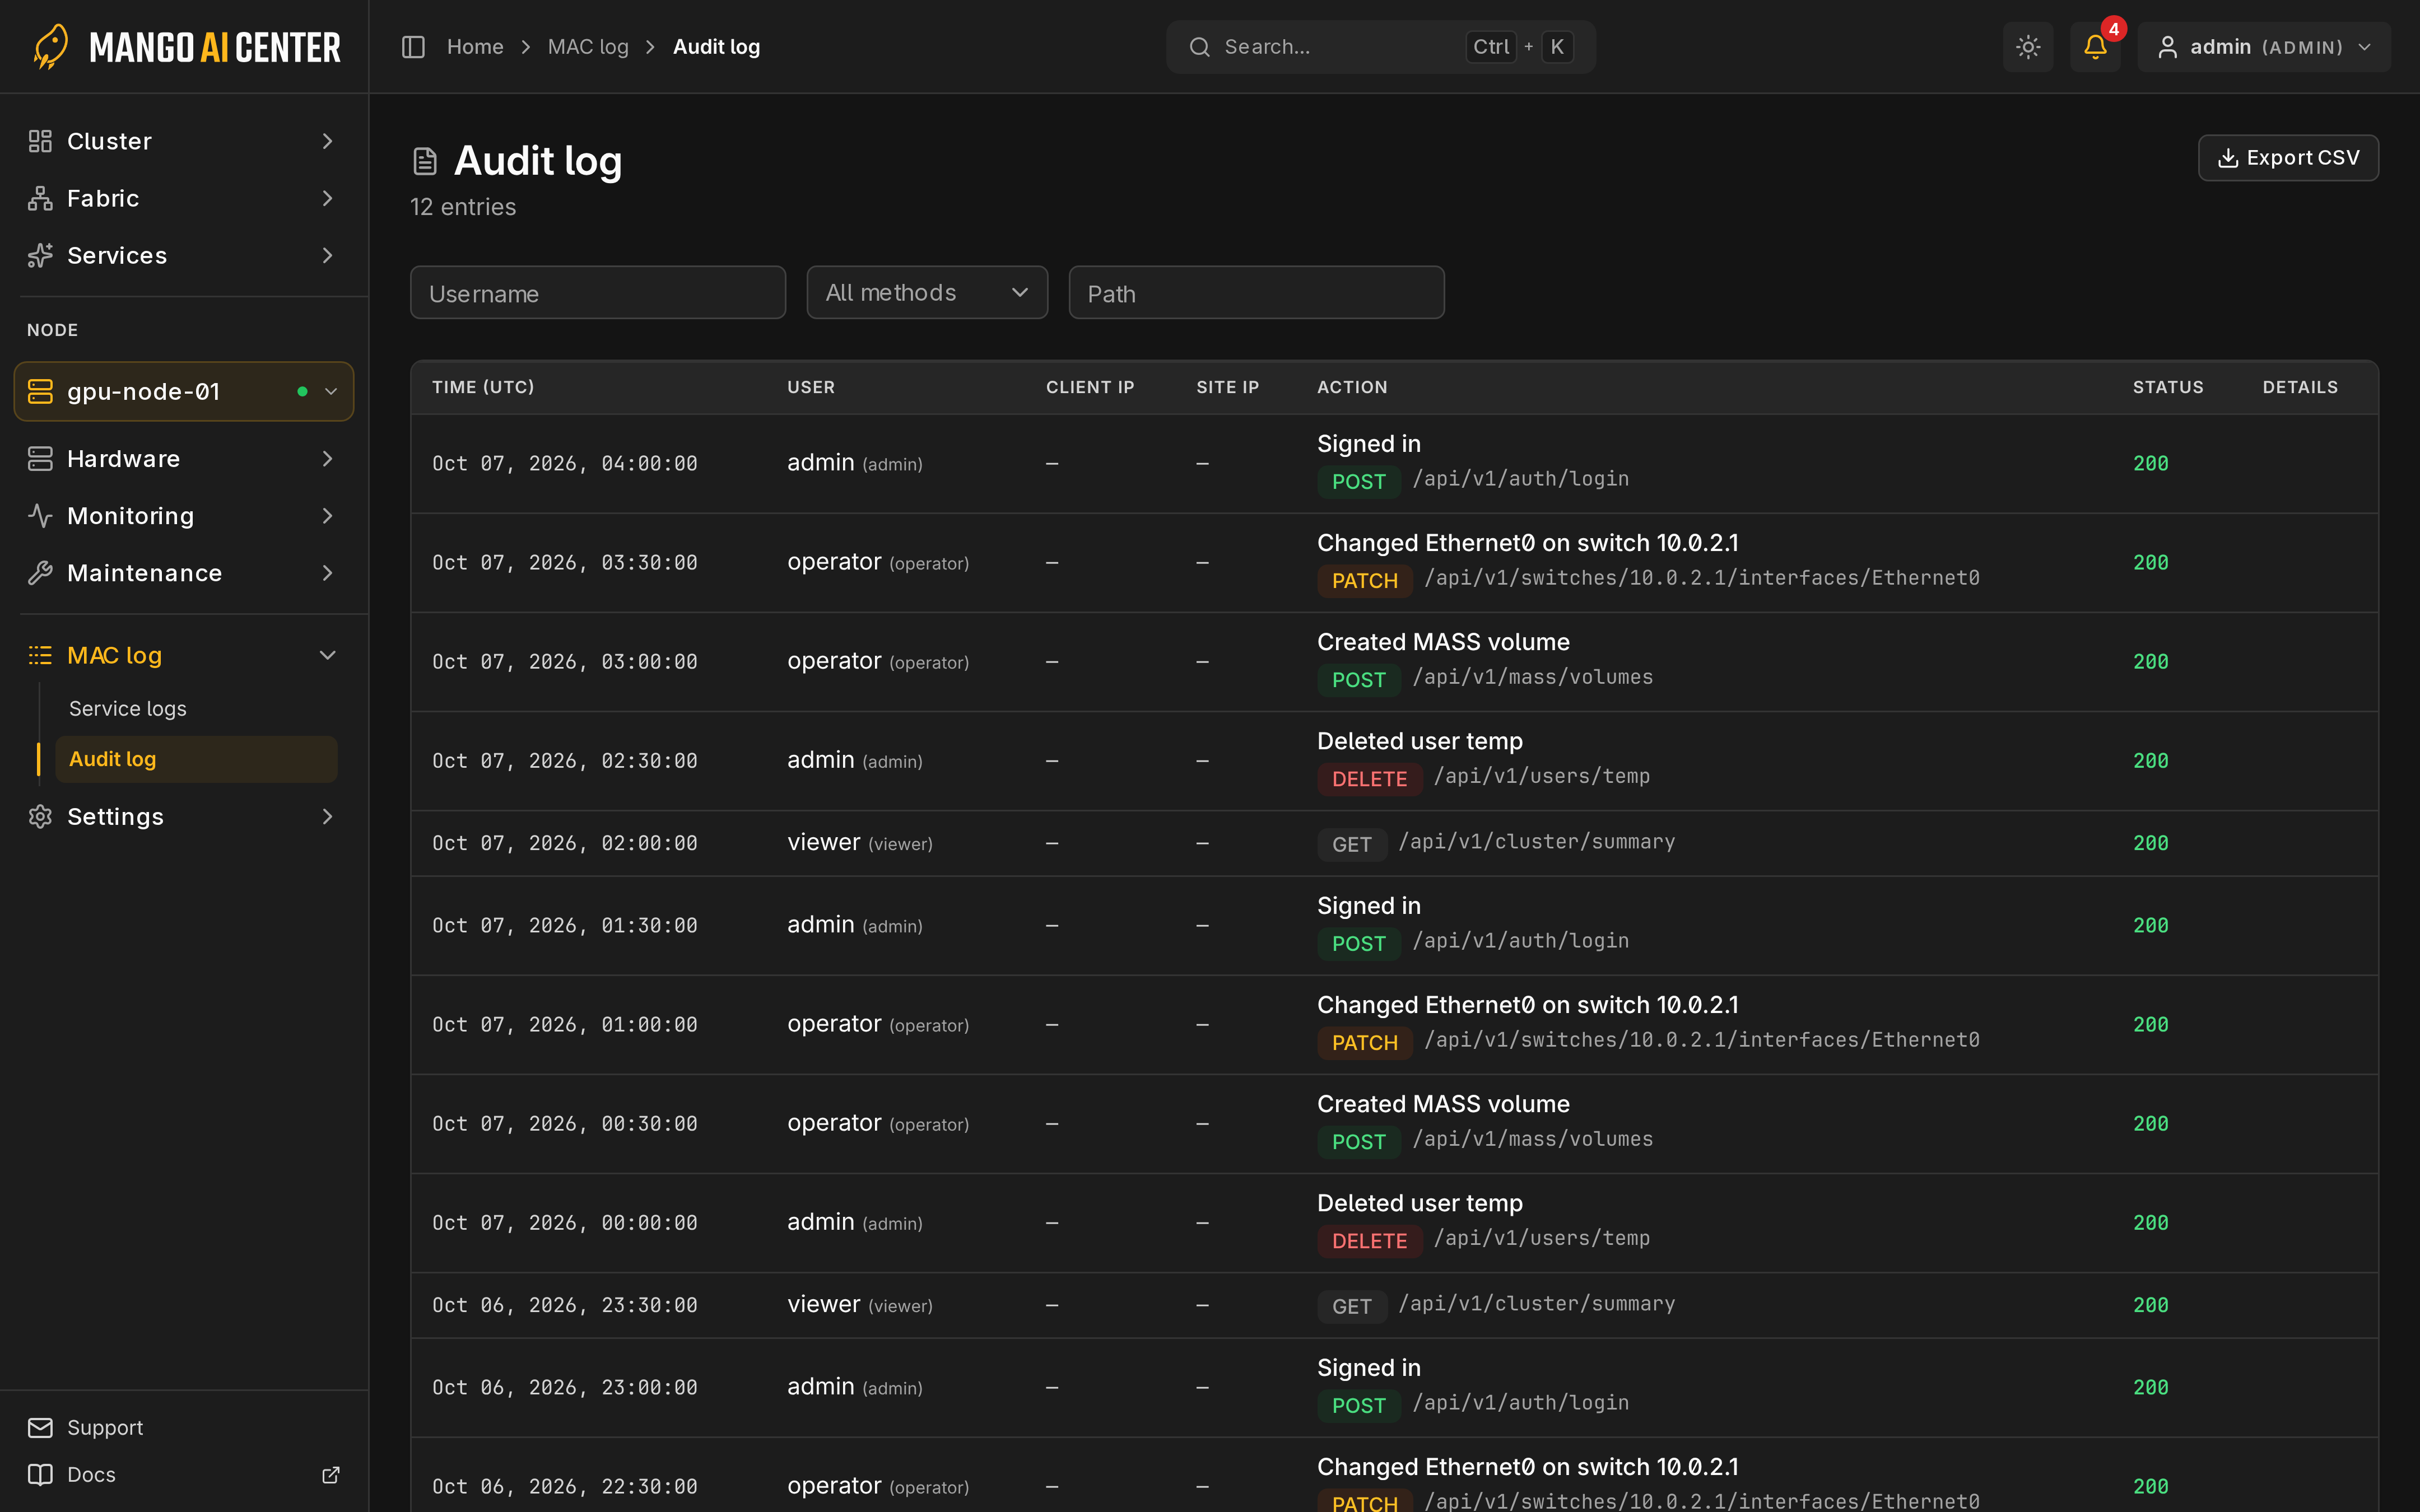2420x1512 pixels.
Task: Click the TIME (UTC) column header
Action: tap(483, 387)
